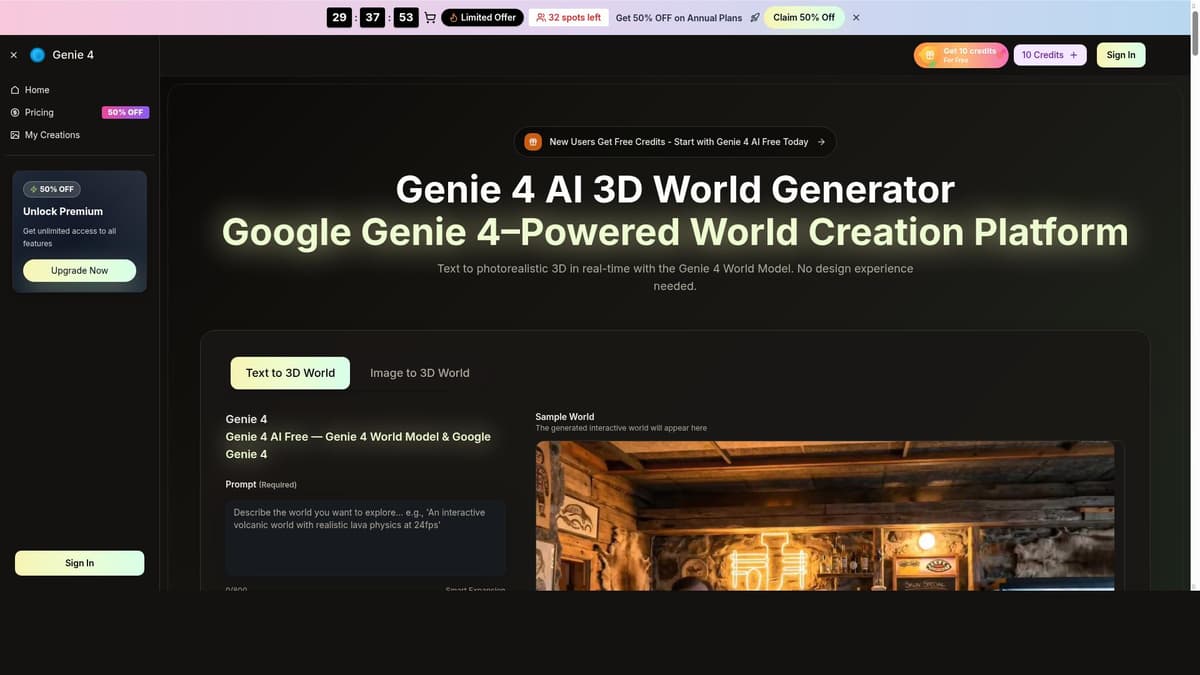Click the Claim 50% Off button

[x=803, y=17]
